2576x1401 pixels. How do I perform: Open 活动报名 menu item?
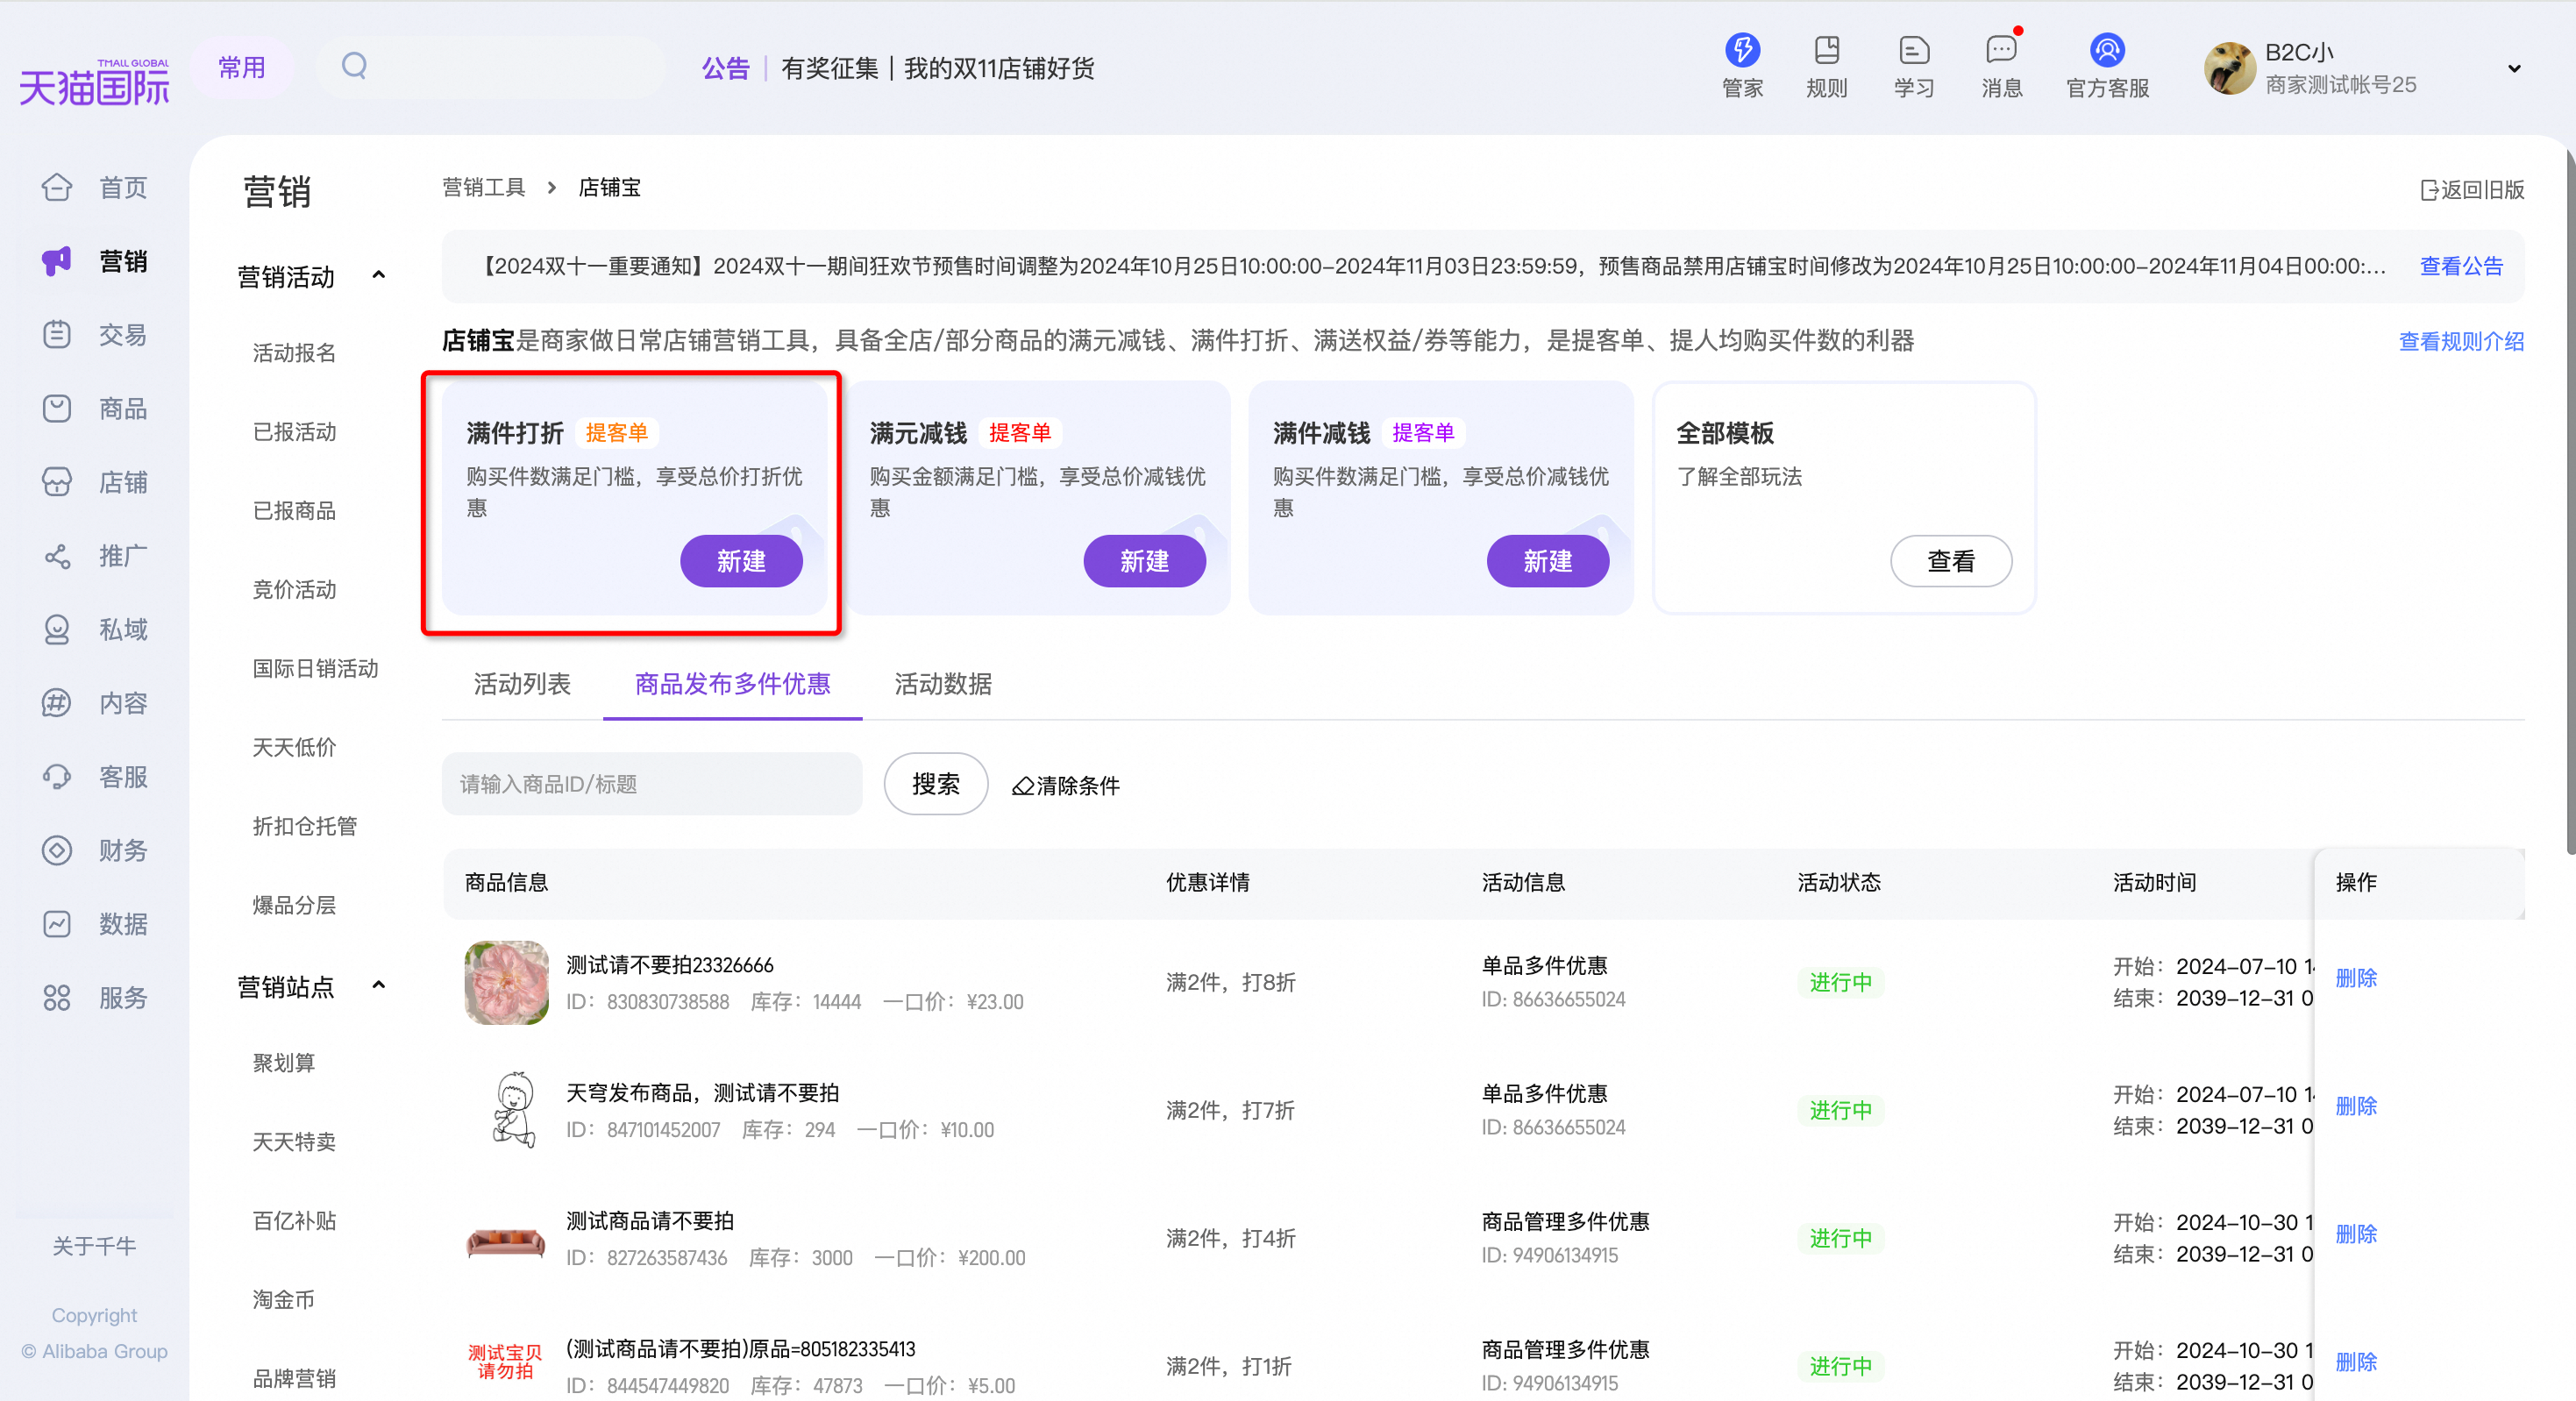tap(294, 353)
